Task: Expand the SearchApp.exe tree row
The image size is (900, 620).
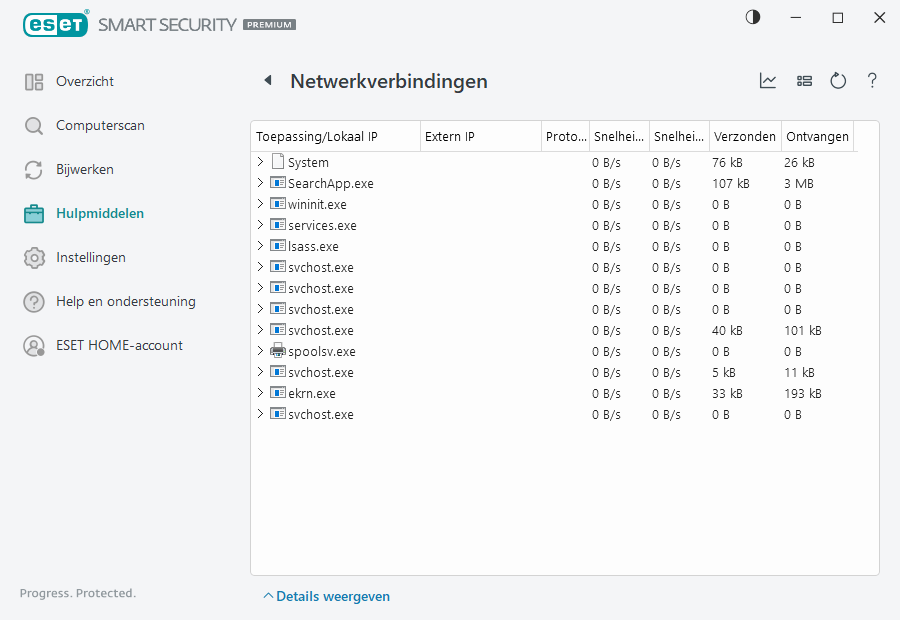Action: pos(262,183)
